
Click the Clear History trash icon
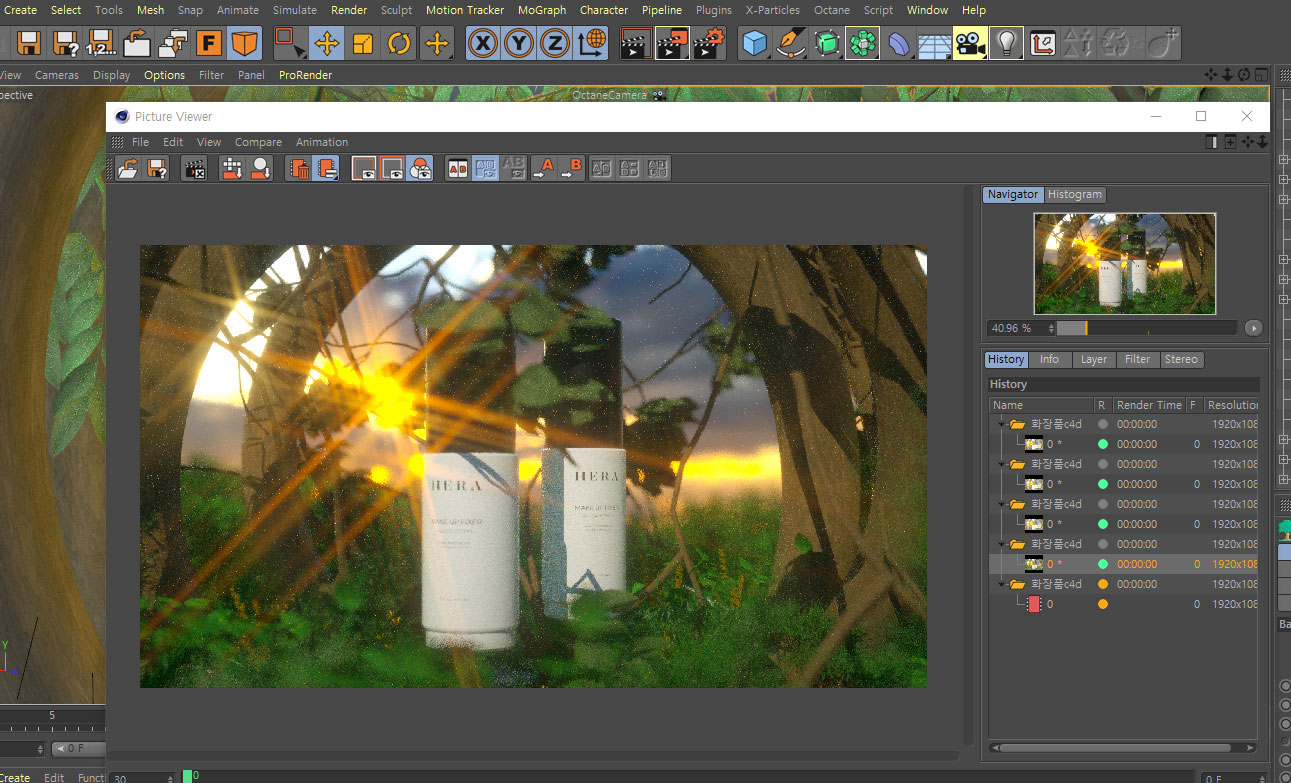click(x=298, y=169)
